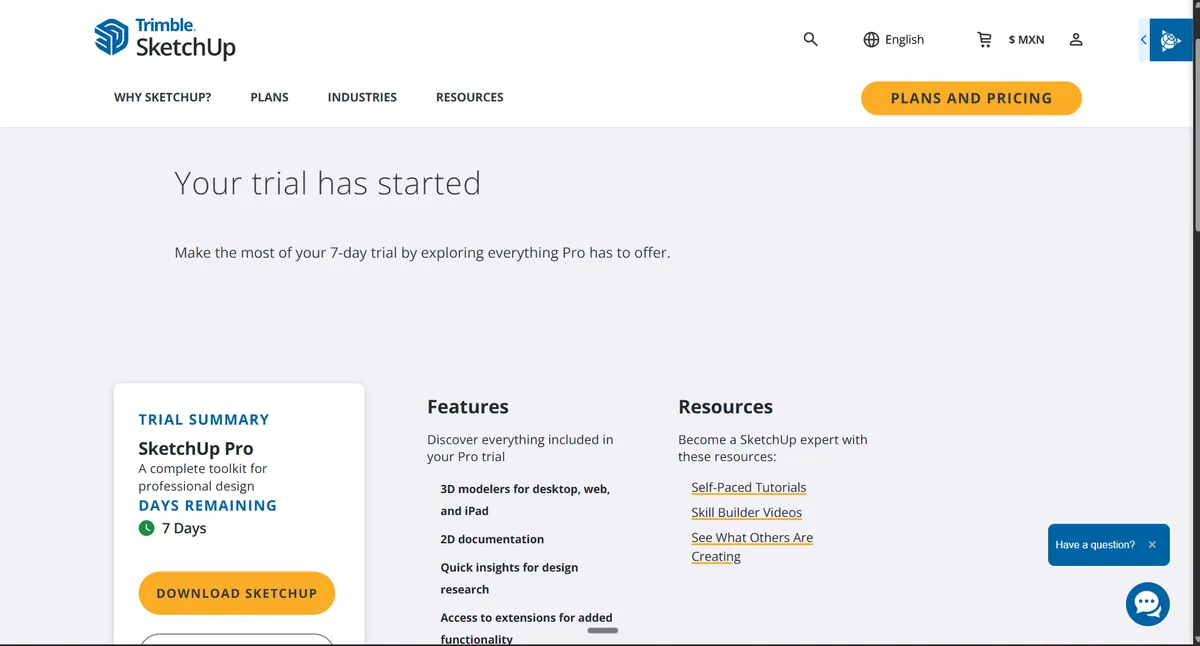Click the Features heading

(467, 407)
